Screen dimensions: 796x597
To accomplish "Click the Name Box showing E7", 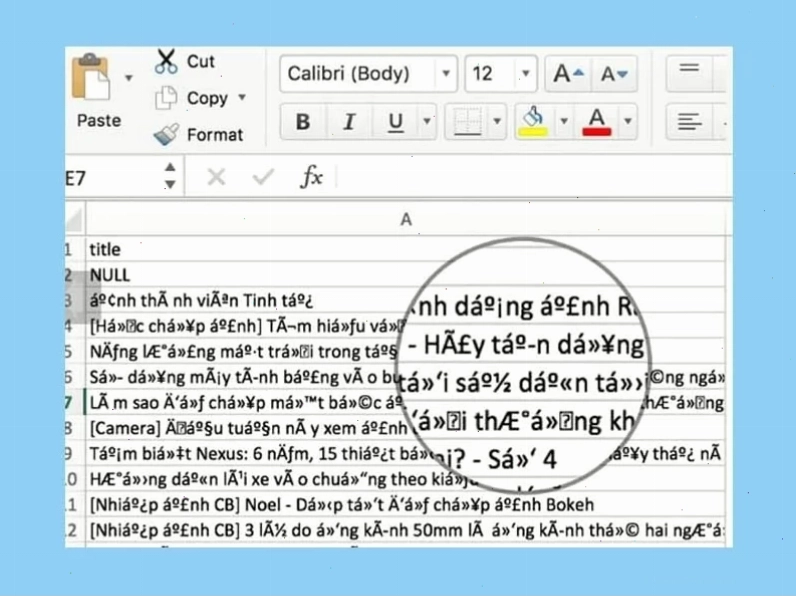I will point(112,178).
